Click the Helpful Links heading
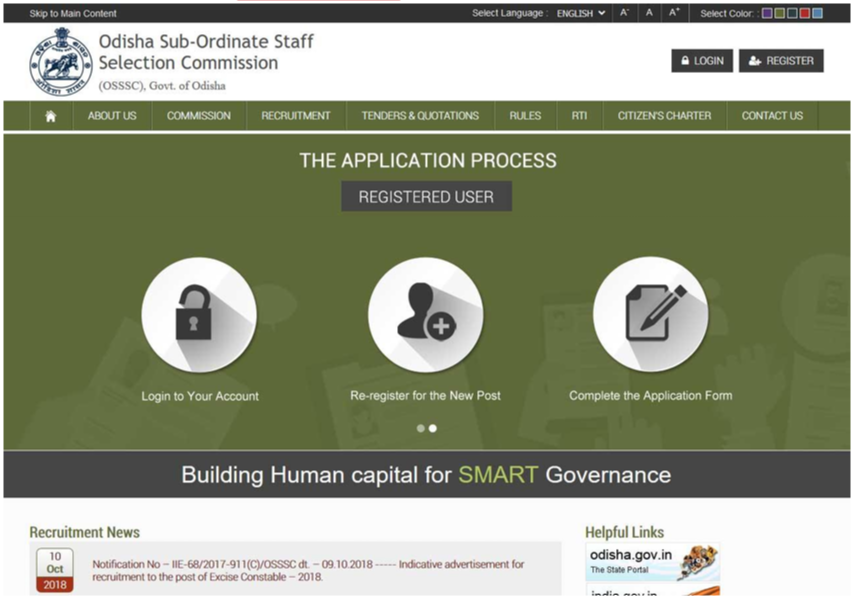Image resolution: width=851 pixels, height=597 pixels. [624, 532]
